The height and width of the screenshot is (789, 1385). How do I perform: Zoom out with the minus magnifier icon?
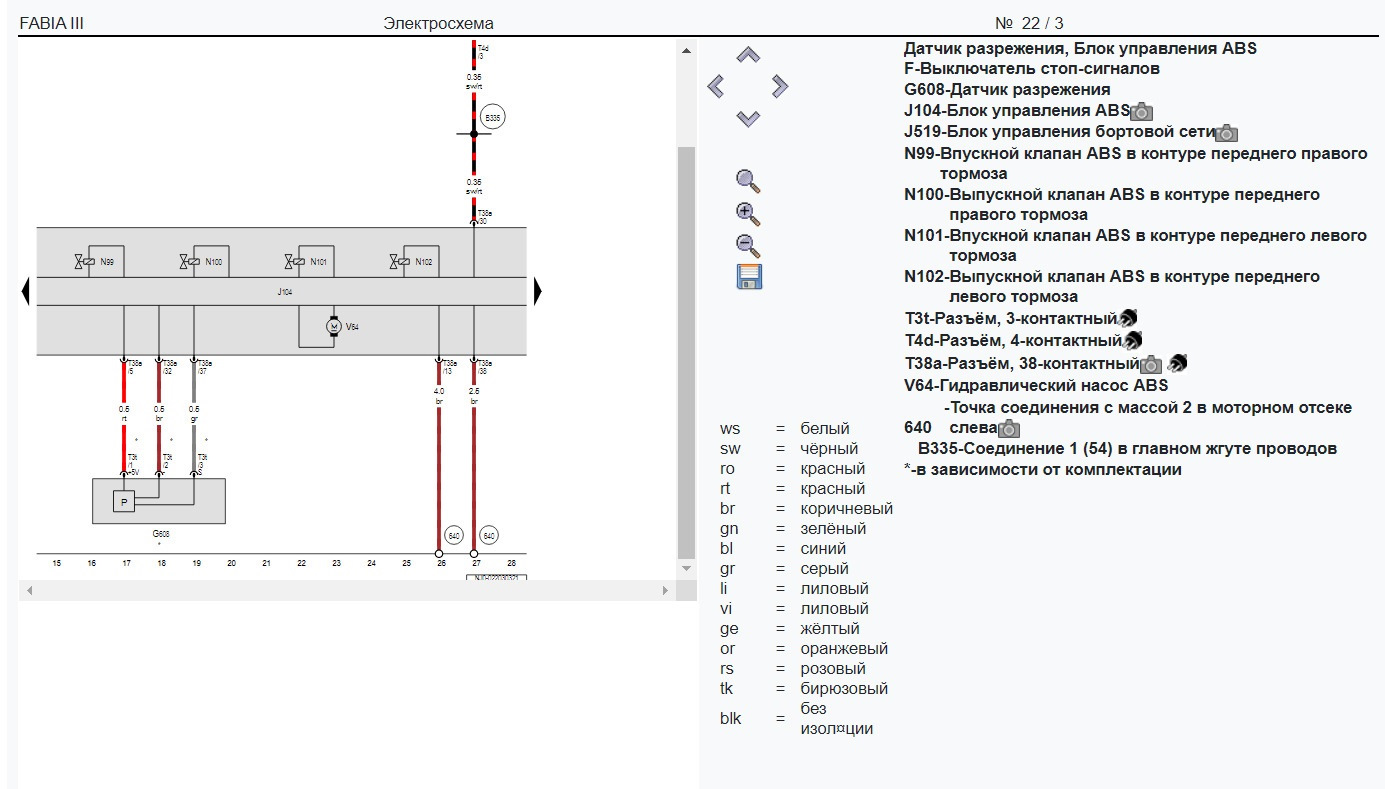point(749,244)
